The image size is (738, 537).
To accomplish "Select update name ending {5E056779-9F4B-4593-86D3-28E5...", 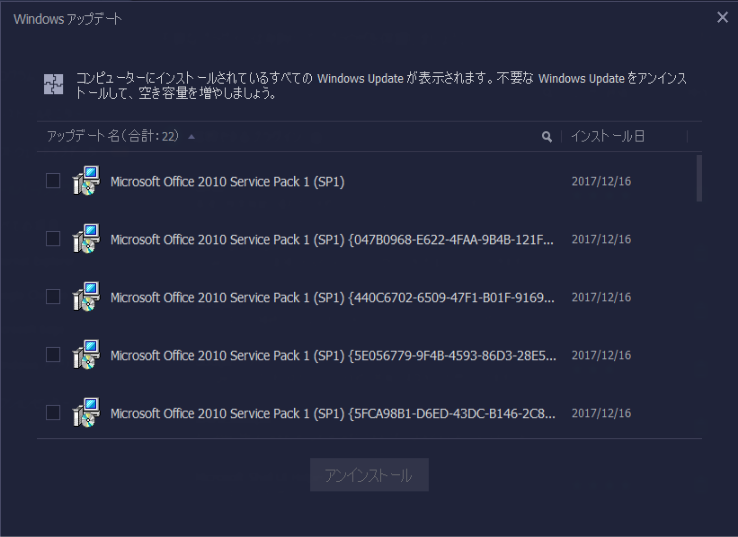I will [333, 355].
